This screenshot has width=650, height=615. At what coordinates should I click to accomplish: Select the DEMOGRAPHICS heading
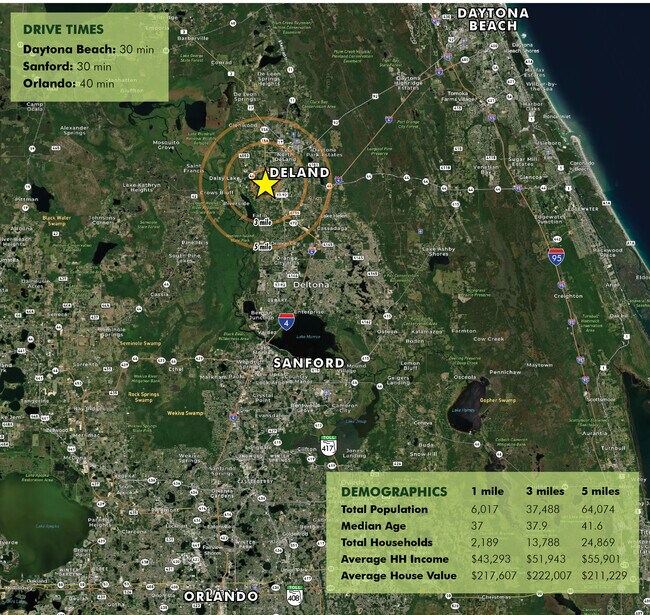point(393,491)
